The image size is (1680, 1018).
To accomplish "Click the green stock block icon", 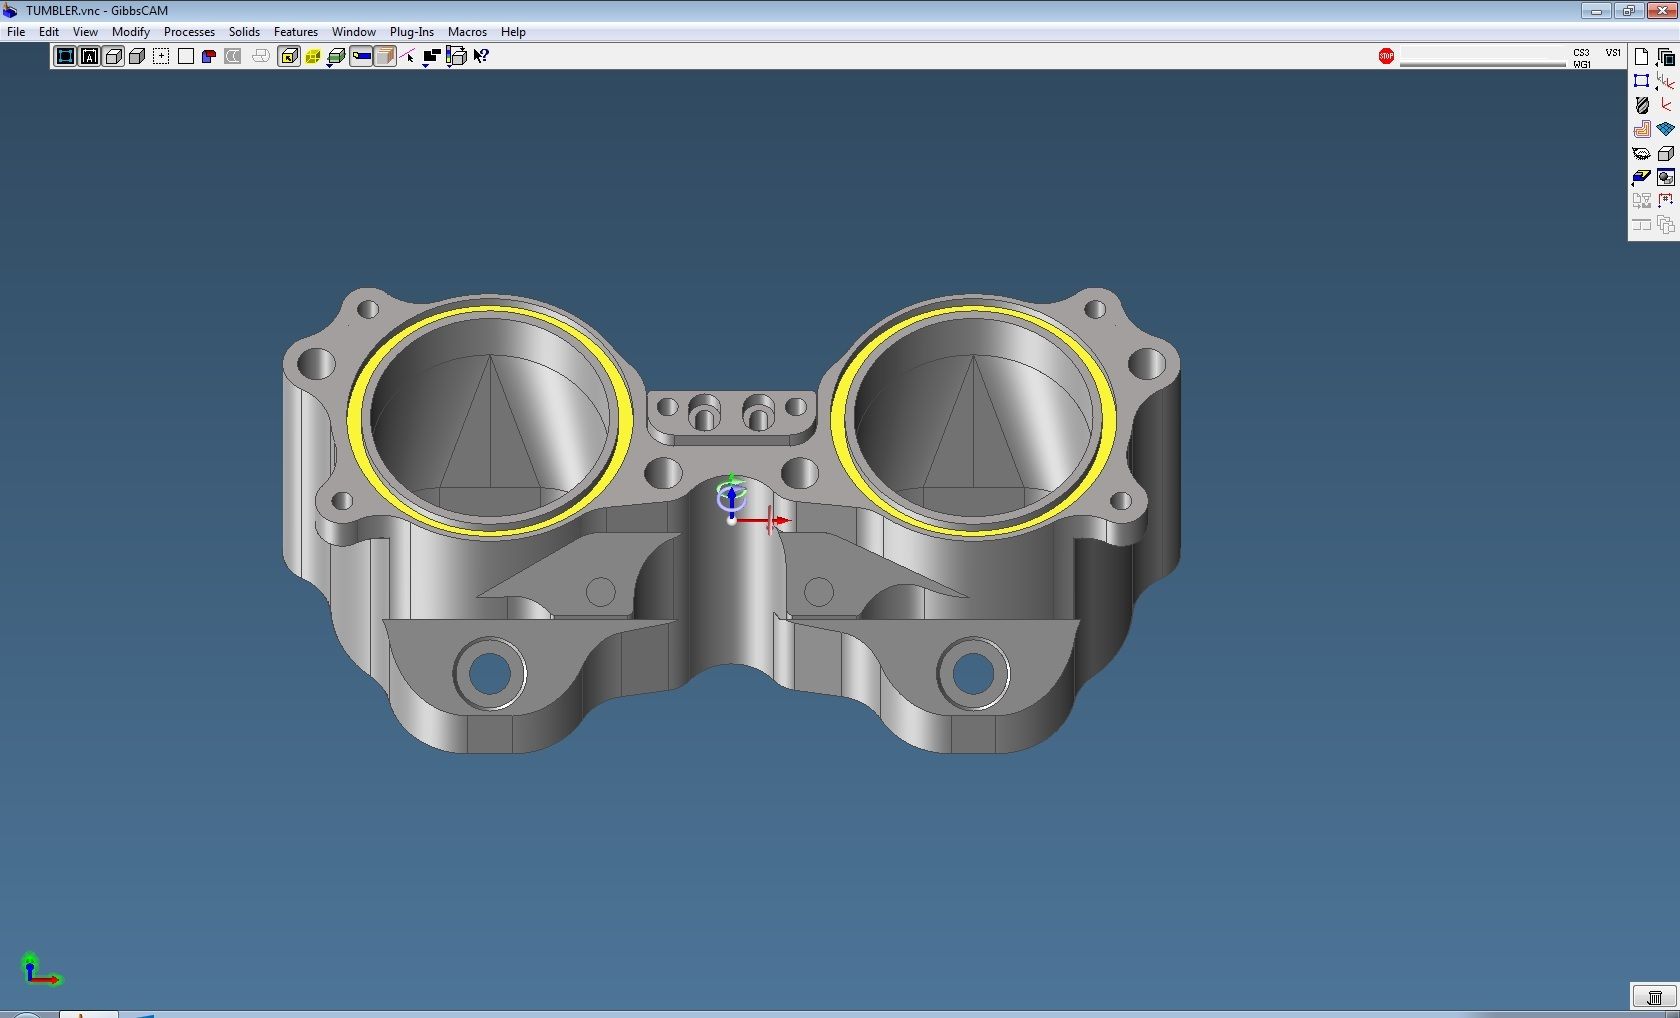I will (337, 56).
